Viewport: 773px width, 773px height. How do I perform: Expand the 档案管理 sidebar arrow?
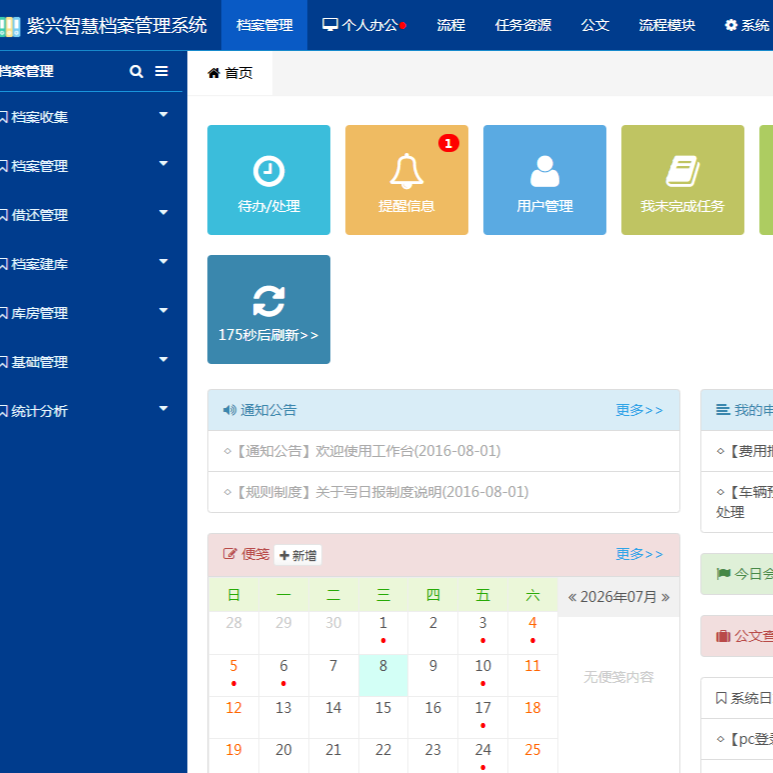pos(164,163)
